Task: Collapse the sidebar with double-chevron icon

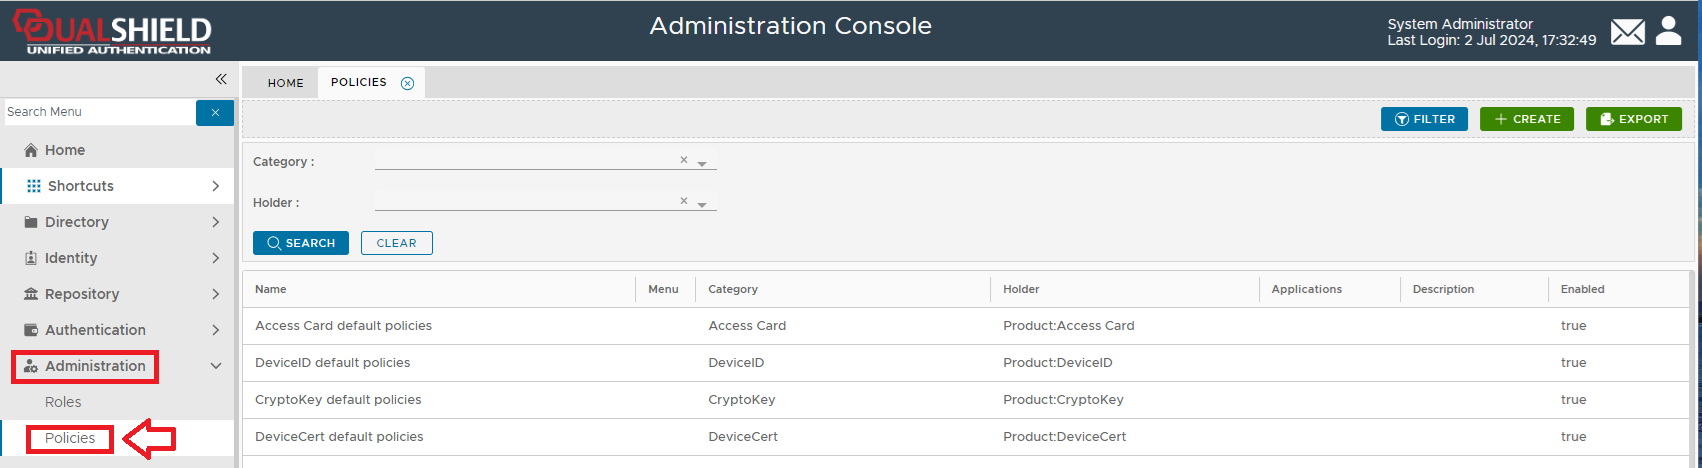Action: [x=221, y=79]
